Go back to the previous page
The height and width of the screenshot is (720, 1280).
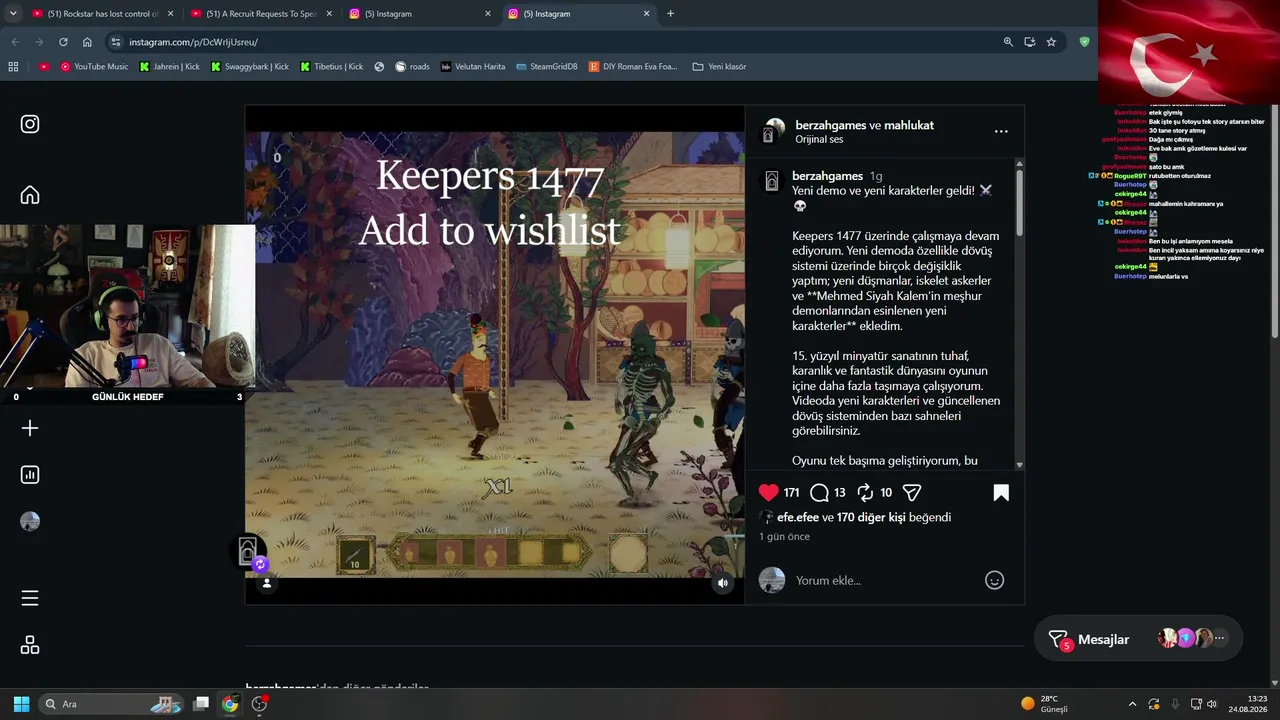pos(14,42)
